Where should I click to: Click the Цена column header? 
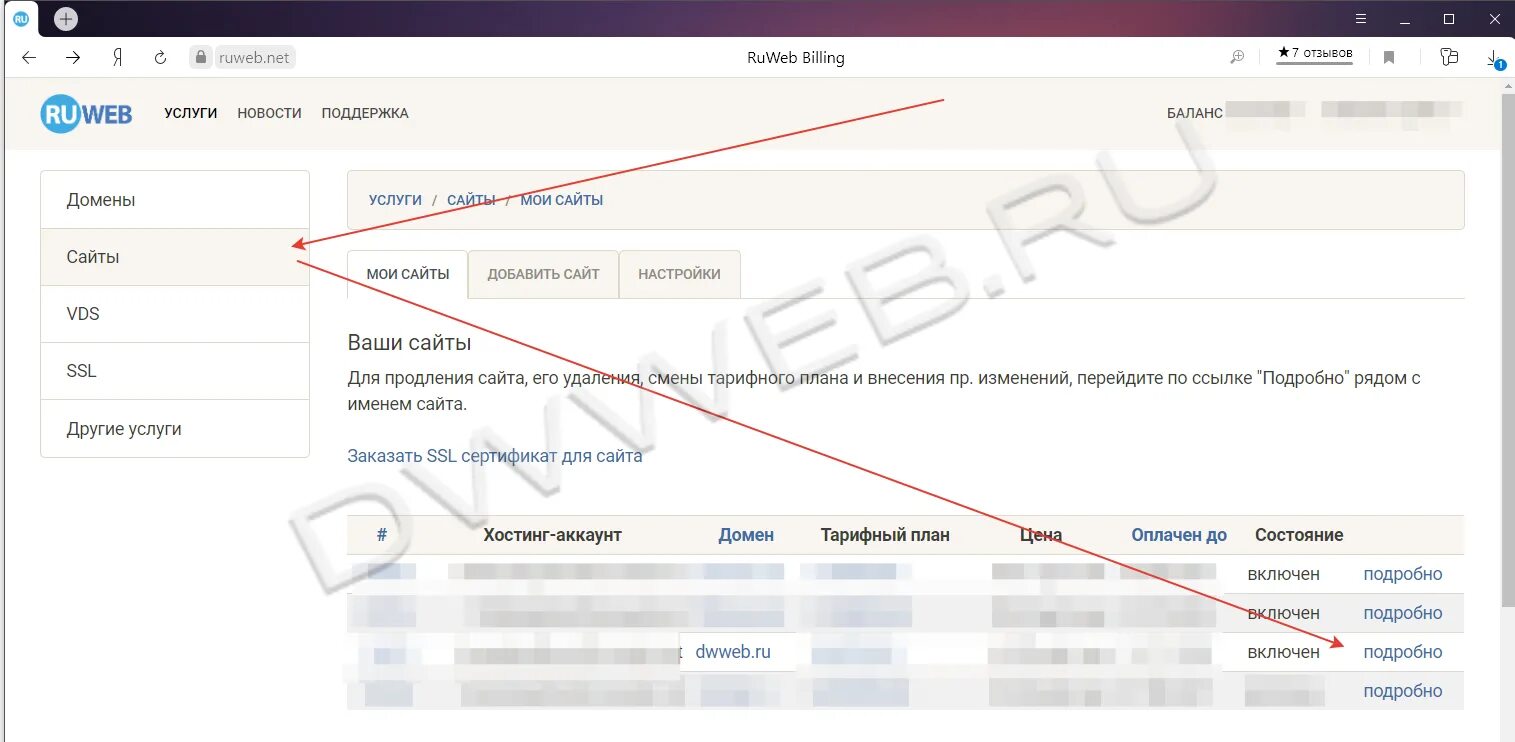1041,535
